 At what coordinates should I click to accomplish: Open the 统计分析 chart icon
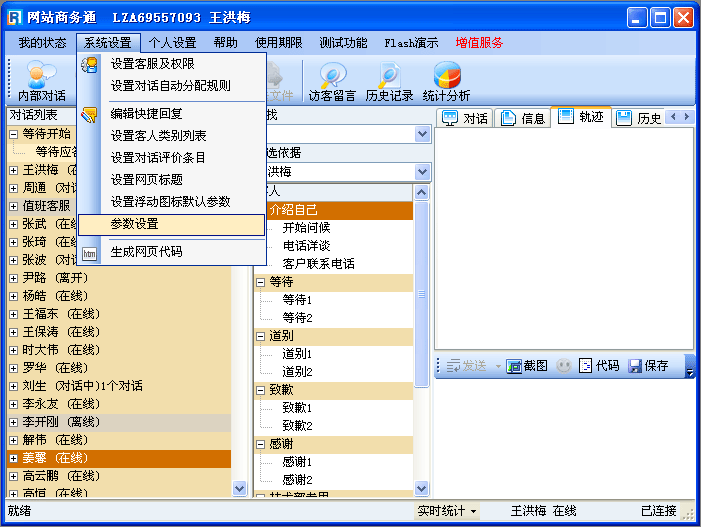pyautogui.click(x=446, y=80)
